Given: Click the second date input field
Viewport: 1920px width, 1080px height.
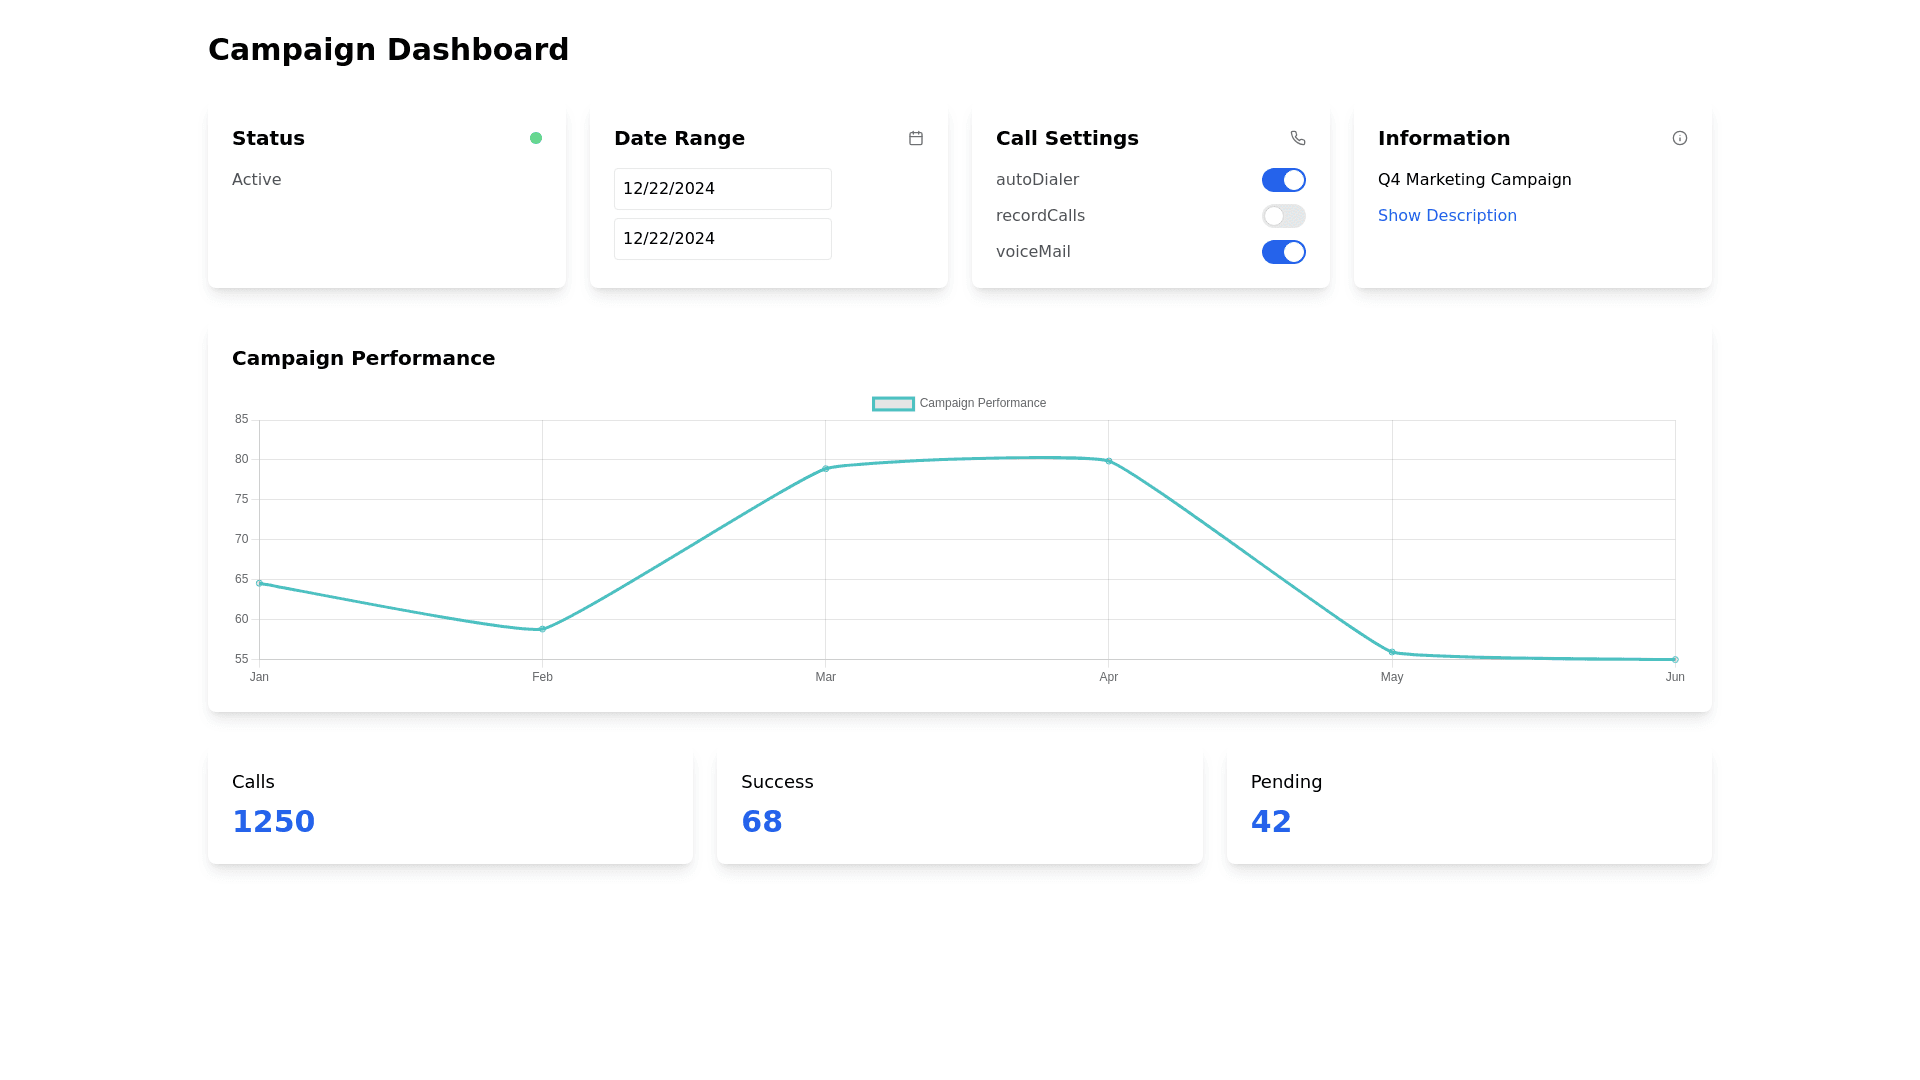Looking at the screenshot, I should pyautogui.click(x=722, y=239).
